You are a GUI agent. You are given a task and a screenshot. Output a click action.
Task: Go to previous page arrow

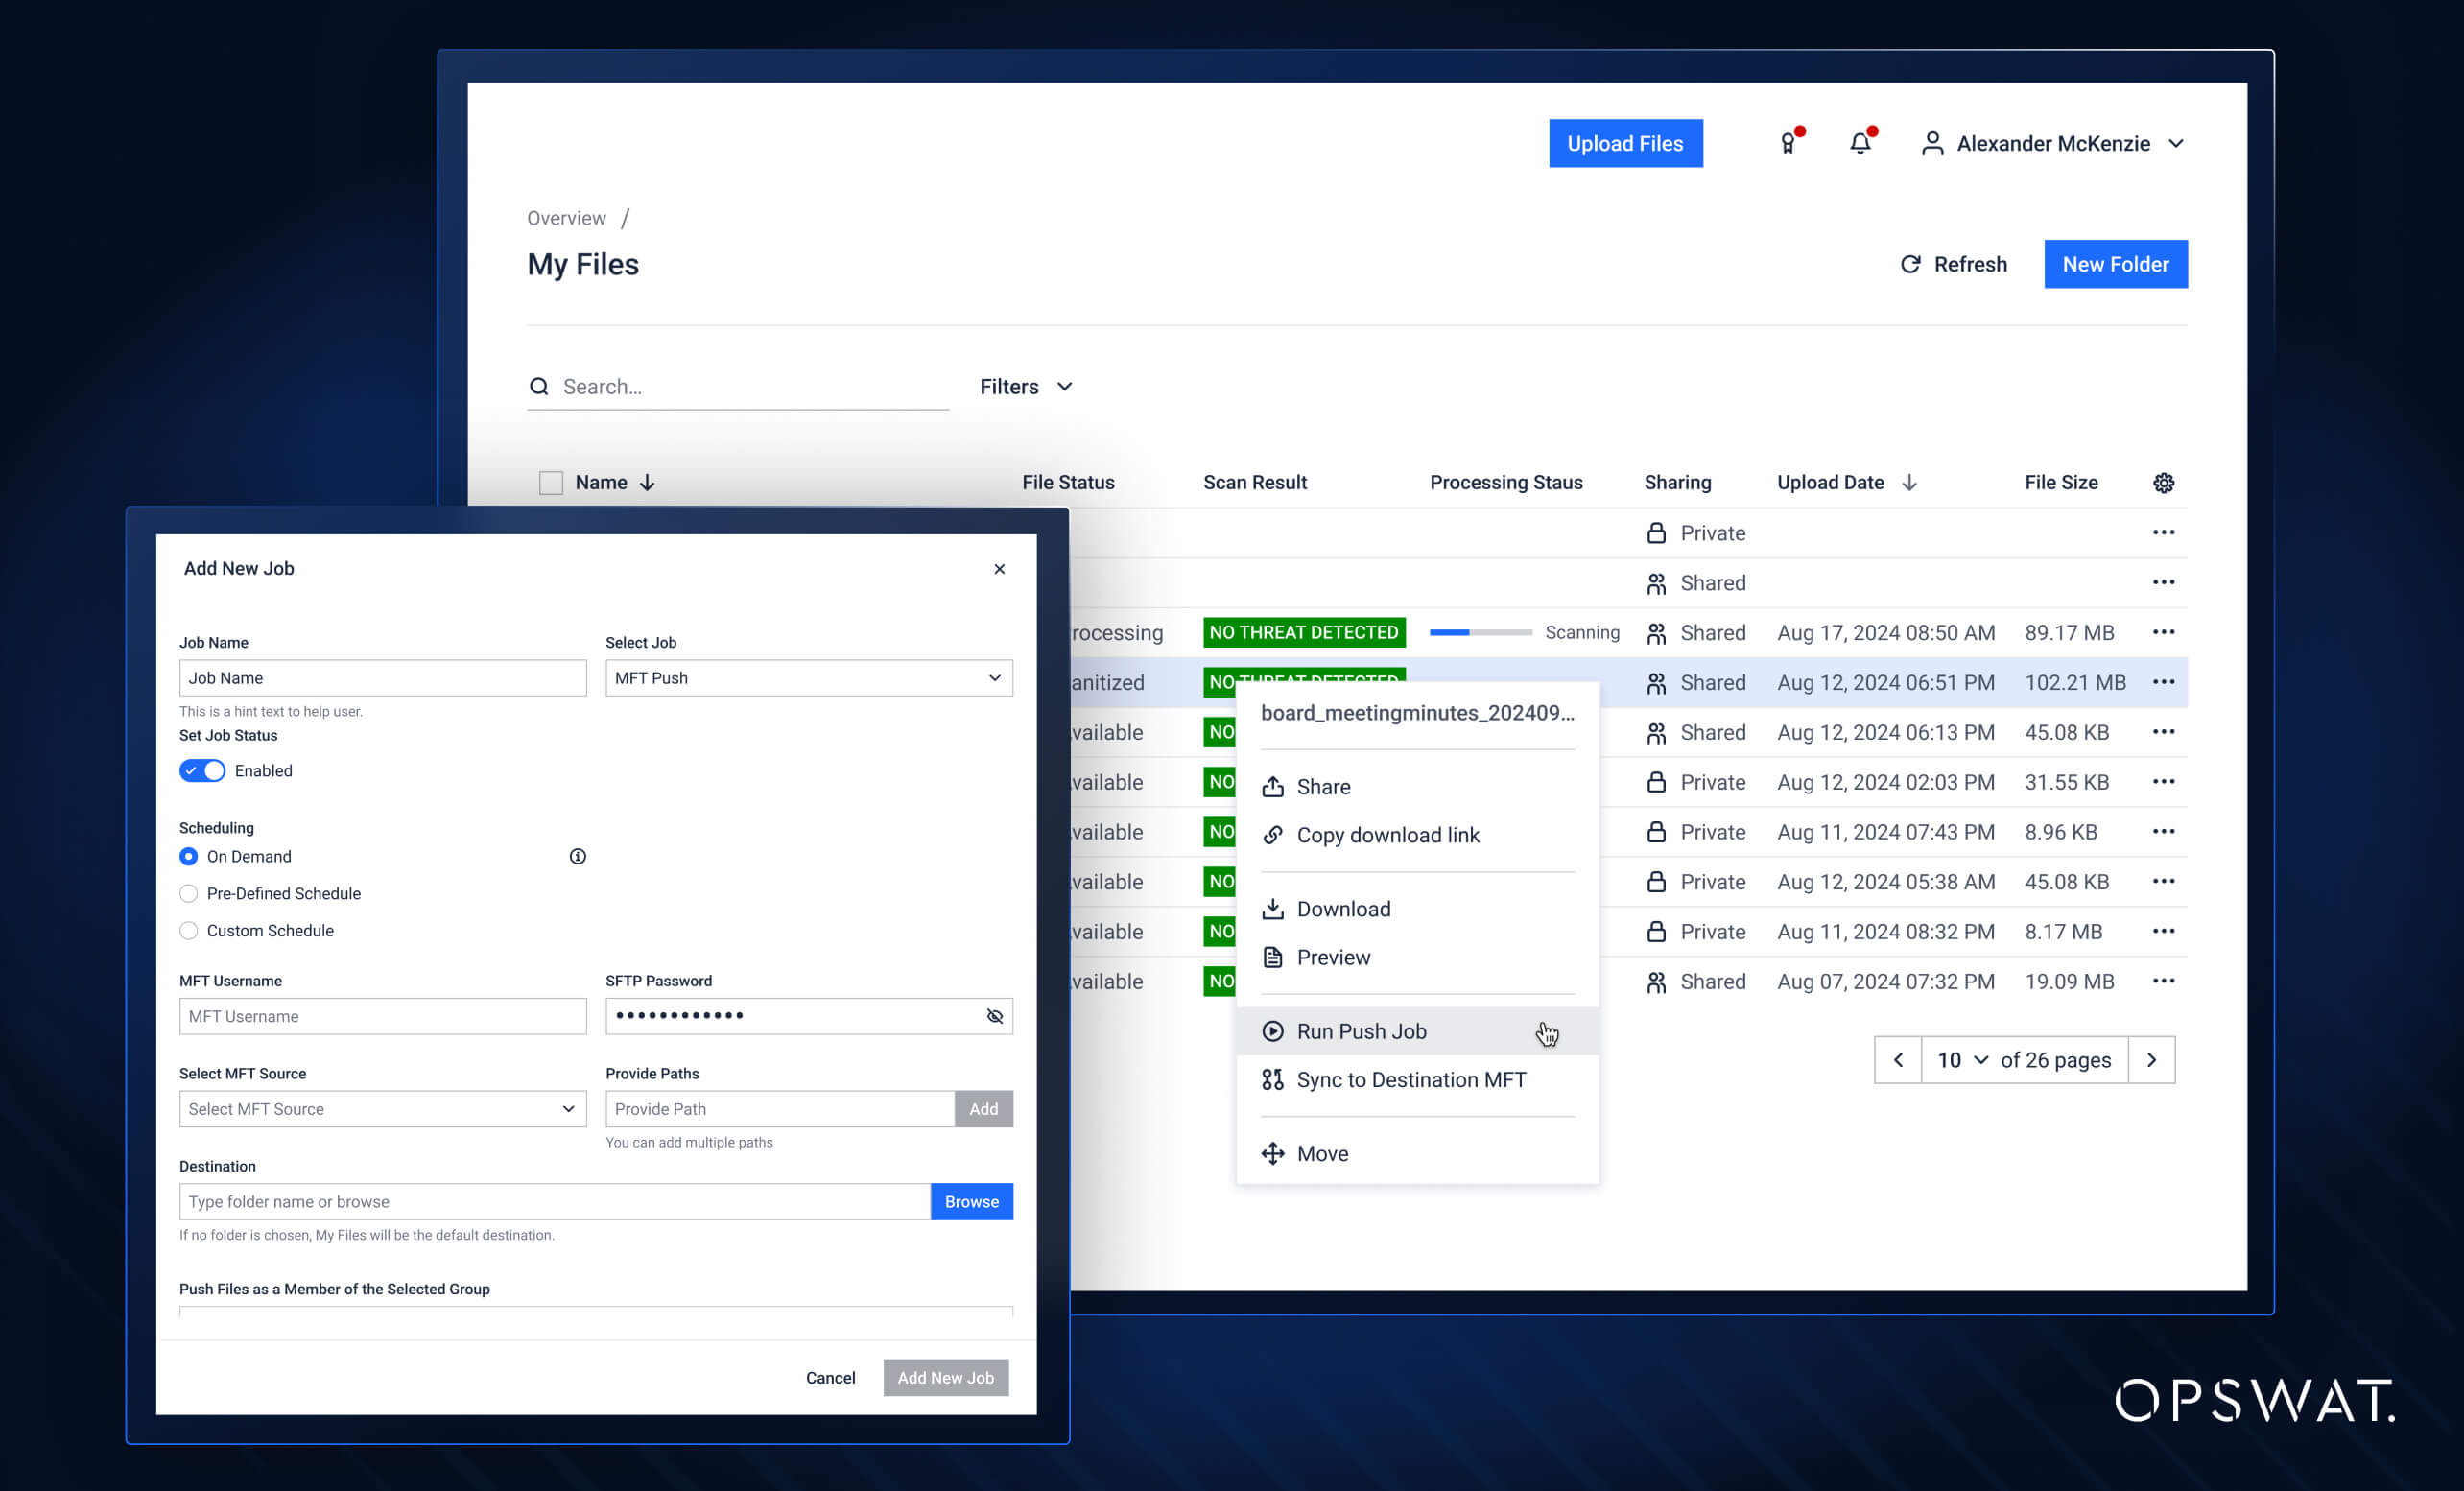click(x=1897, y=1060)
